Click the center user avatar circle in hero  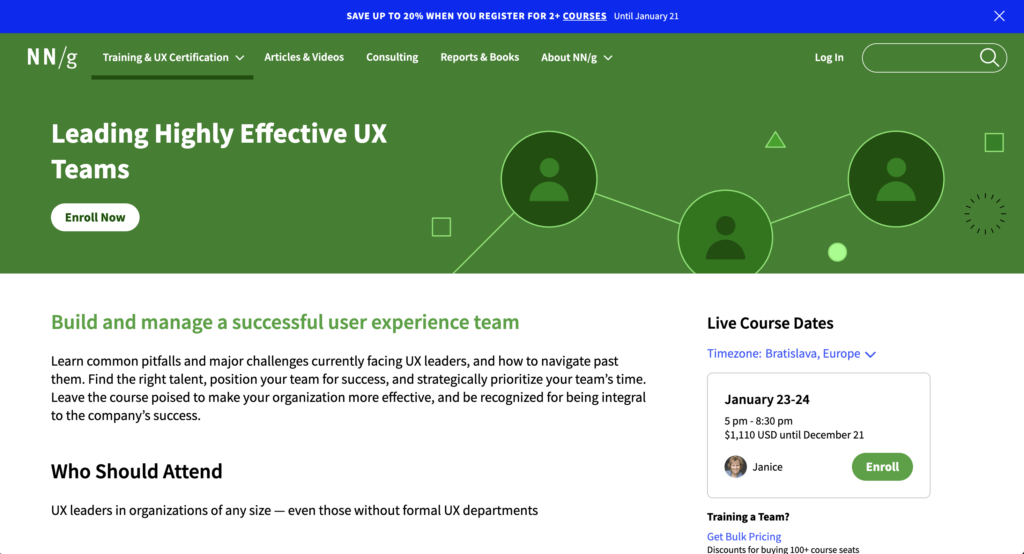click(725, 238)
